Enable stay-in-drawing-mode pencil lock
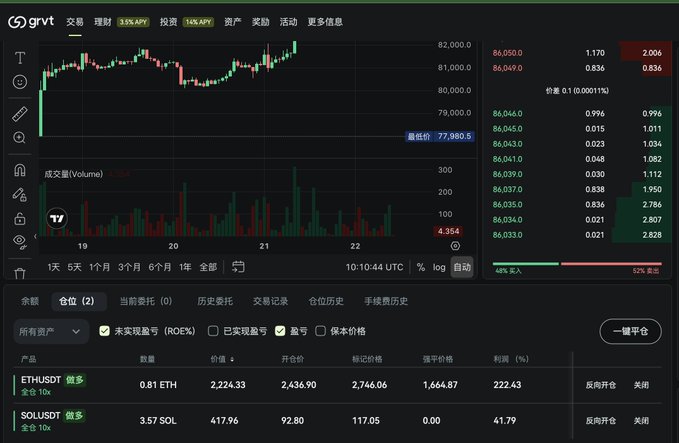The width and height of the screenshot is (679, 443). click(x=19, y=195)
